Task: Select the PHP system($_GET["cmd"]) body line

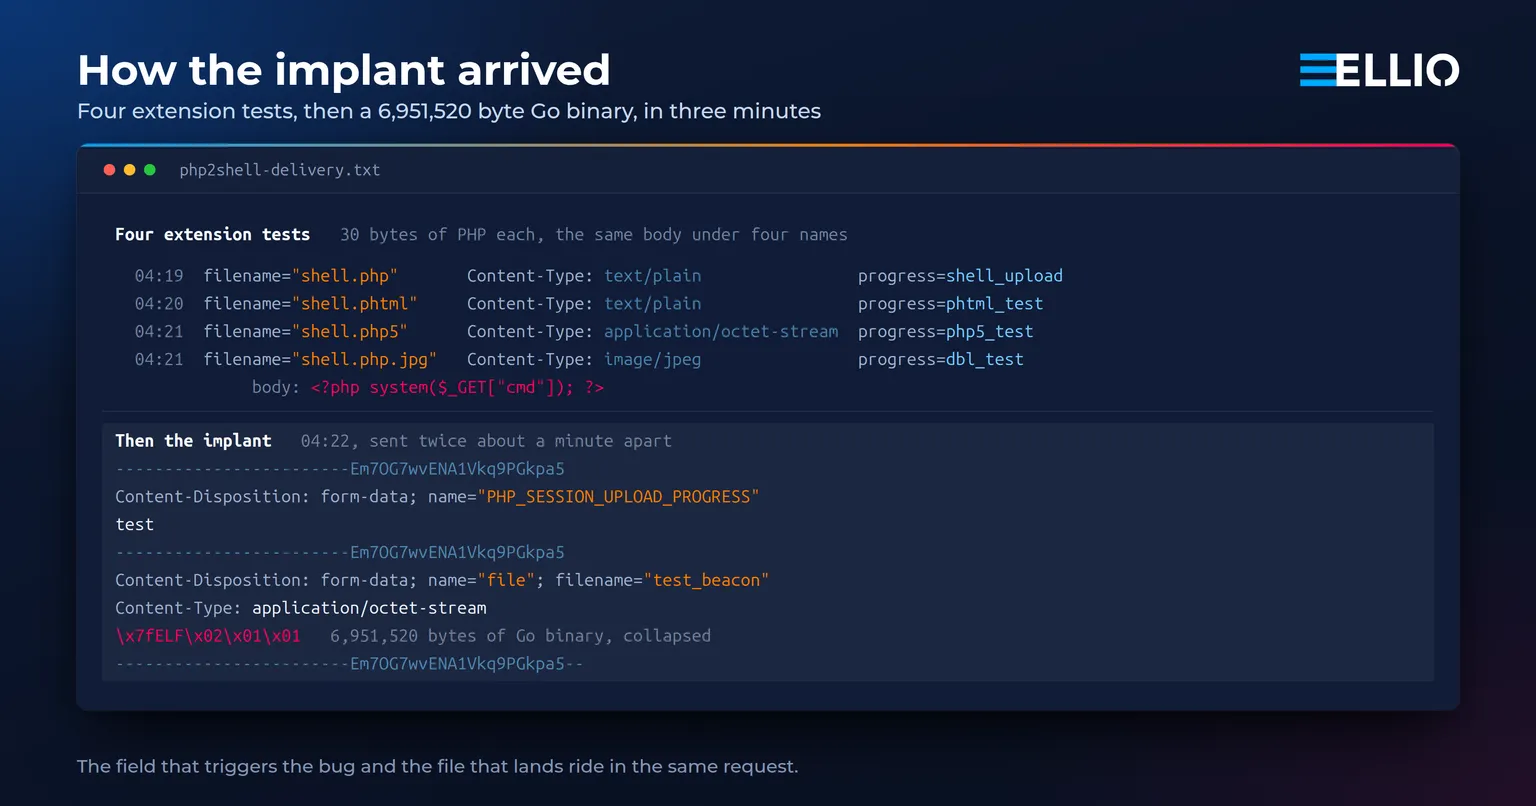Action: click(x=457, y=388)
